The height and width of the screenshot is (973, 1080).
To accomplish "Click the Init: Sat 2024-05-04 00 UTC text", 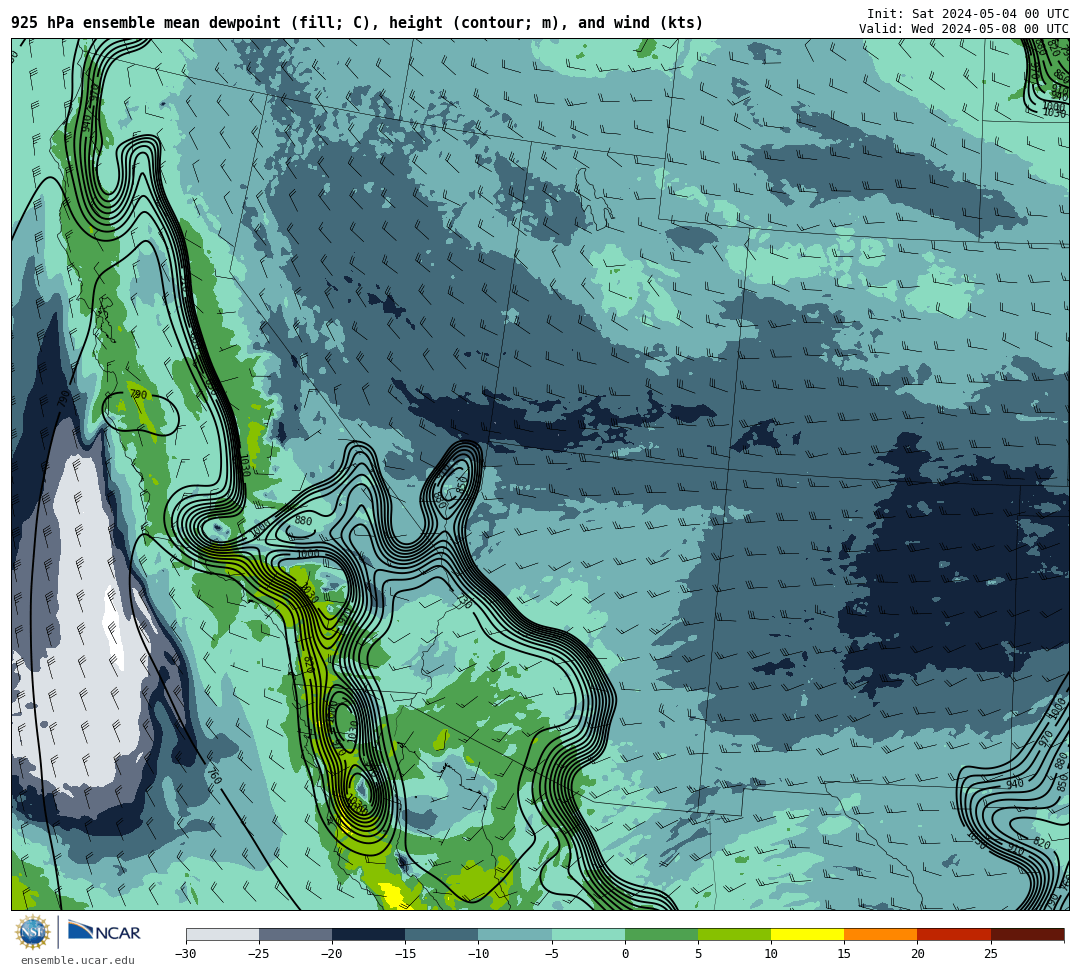I will click(x=968, y=14).
